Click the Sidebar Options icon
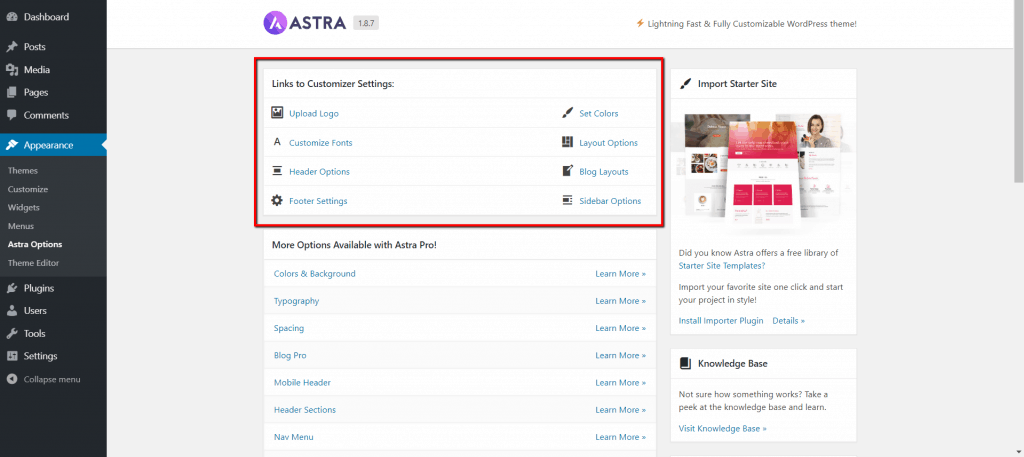 567,200
